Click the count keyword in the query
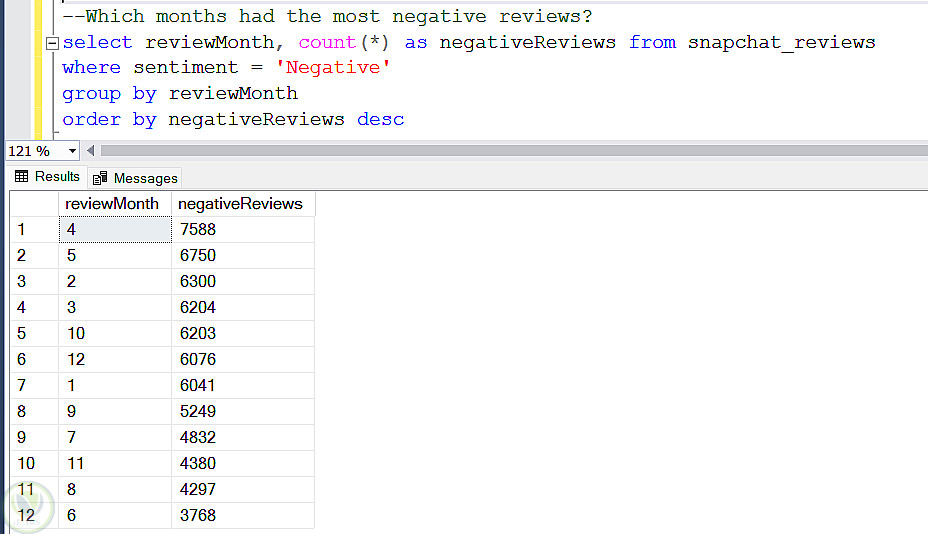The height and width of the screenshot is (534, 928). tap(327, 43)
